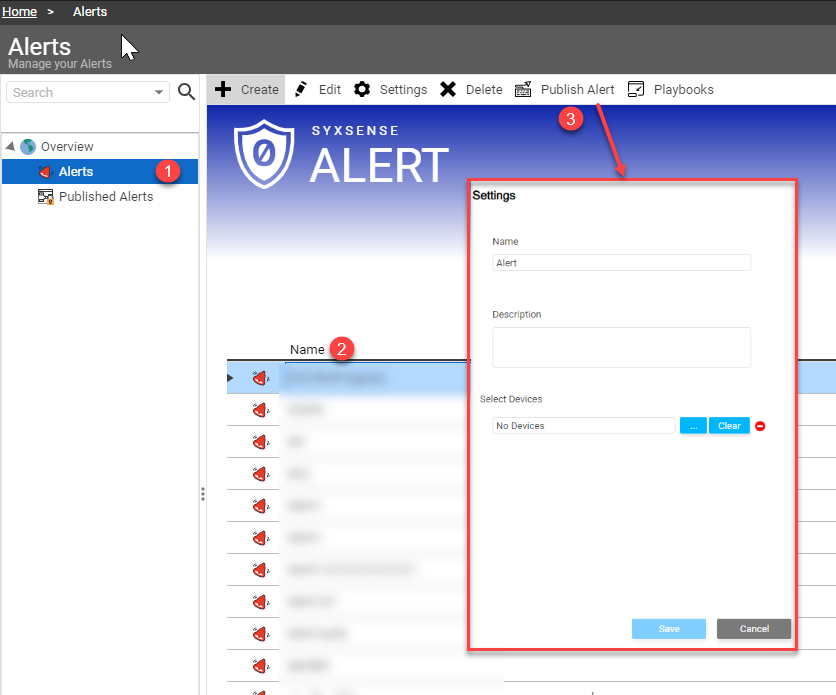836x695 pixels.
Task: Click into the Description text box
Action: [x=621, y=347]
